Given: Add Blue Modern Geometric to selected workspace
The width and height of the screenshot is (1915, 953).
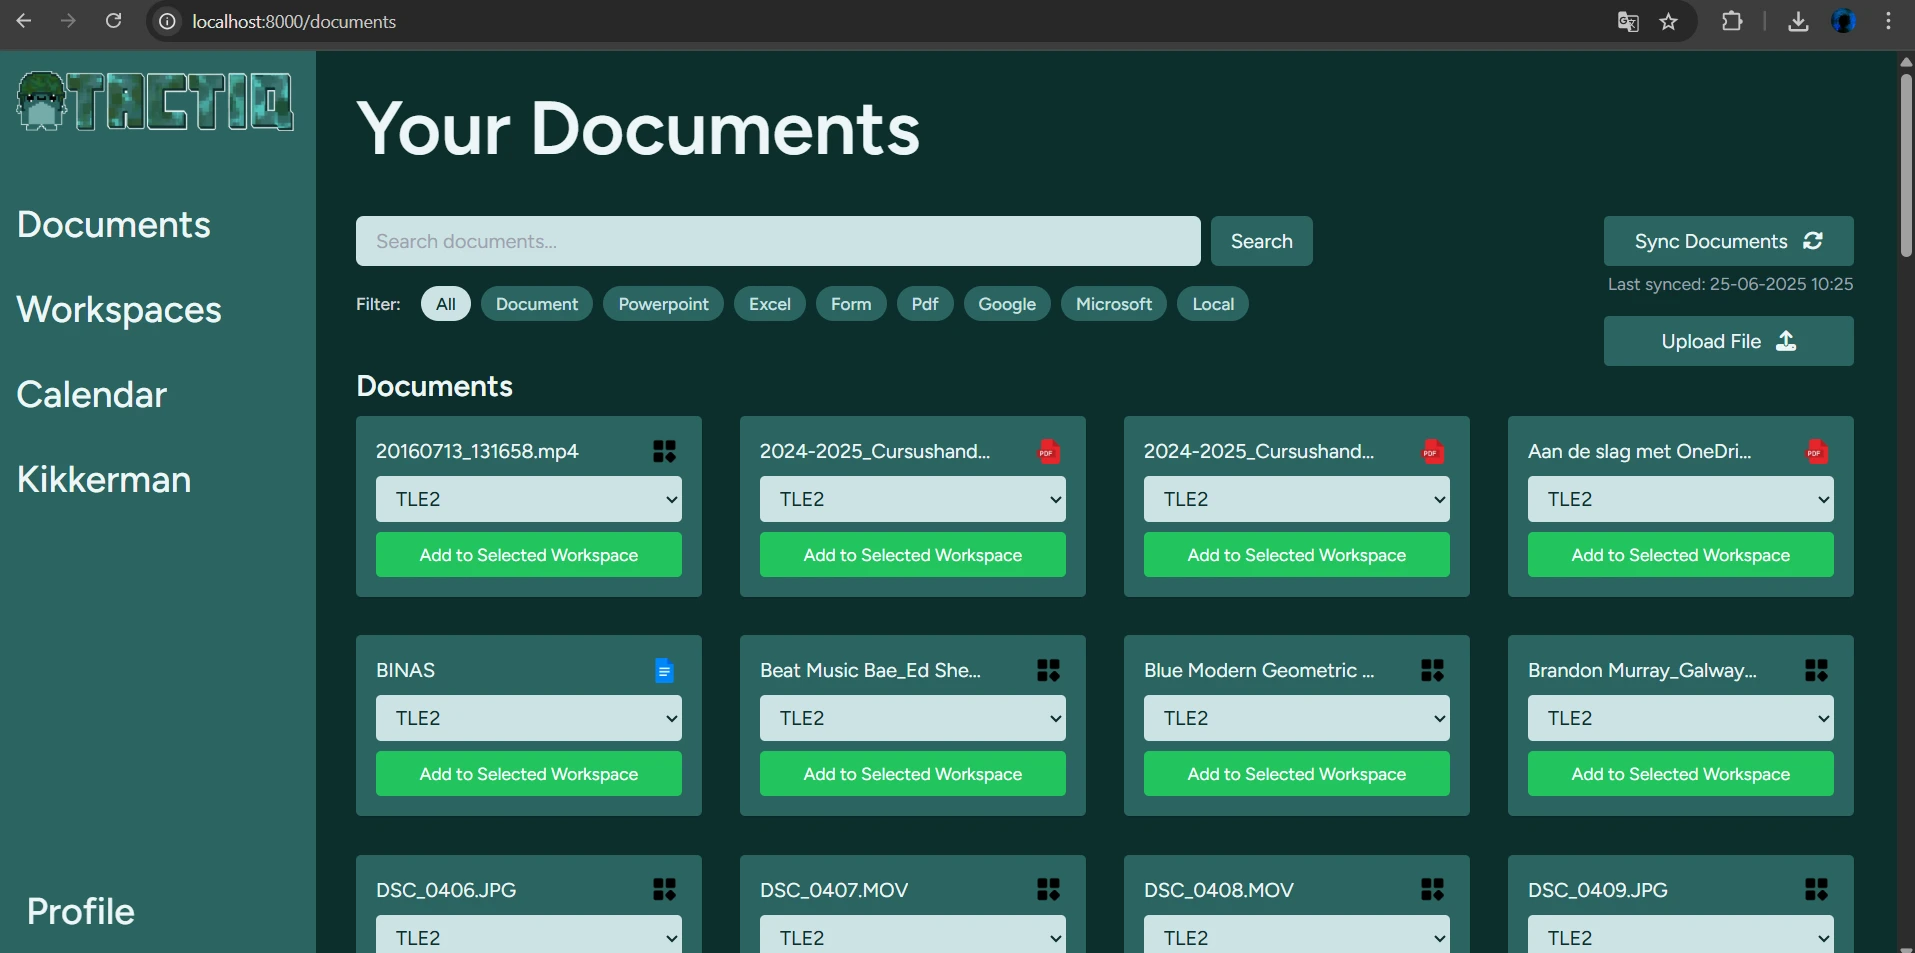Looking at the screenshot, I should 1296,774.
